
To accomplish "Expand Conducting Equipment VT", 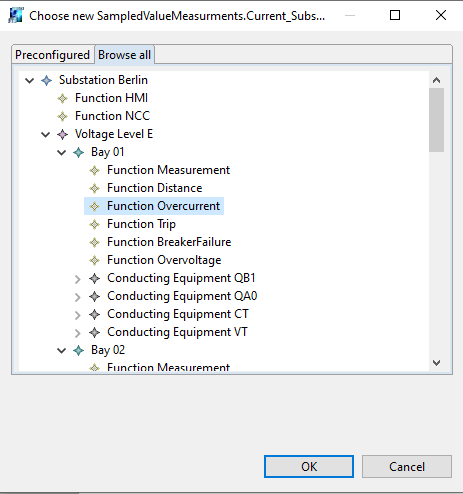I will pos(77,333).
